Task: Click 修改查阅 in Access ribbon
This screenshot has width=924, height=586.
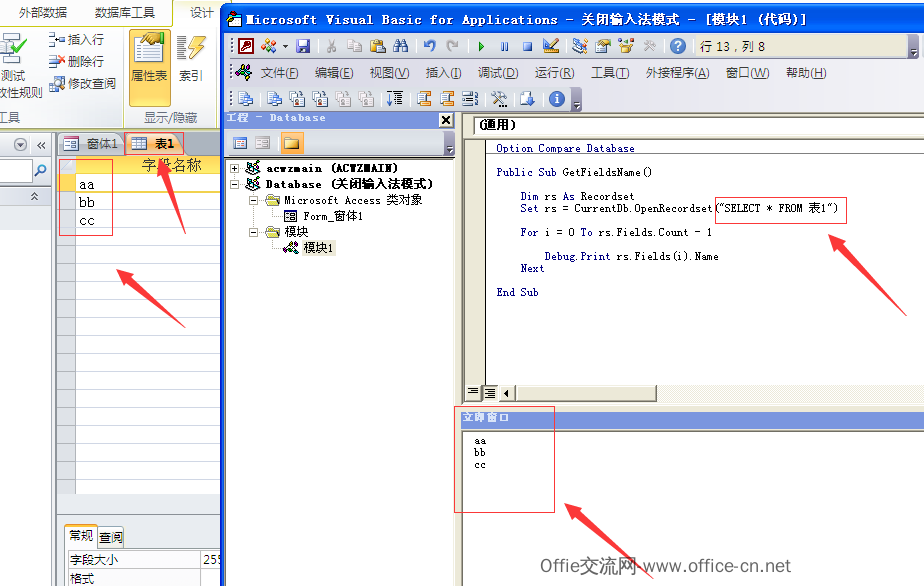Action: [82, 84]
